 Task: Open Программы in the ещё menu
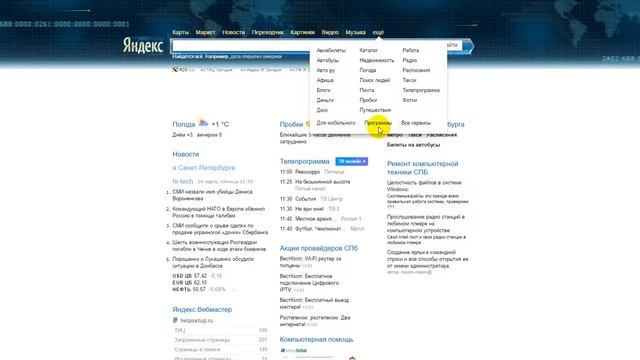pos(378,123)
